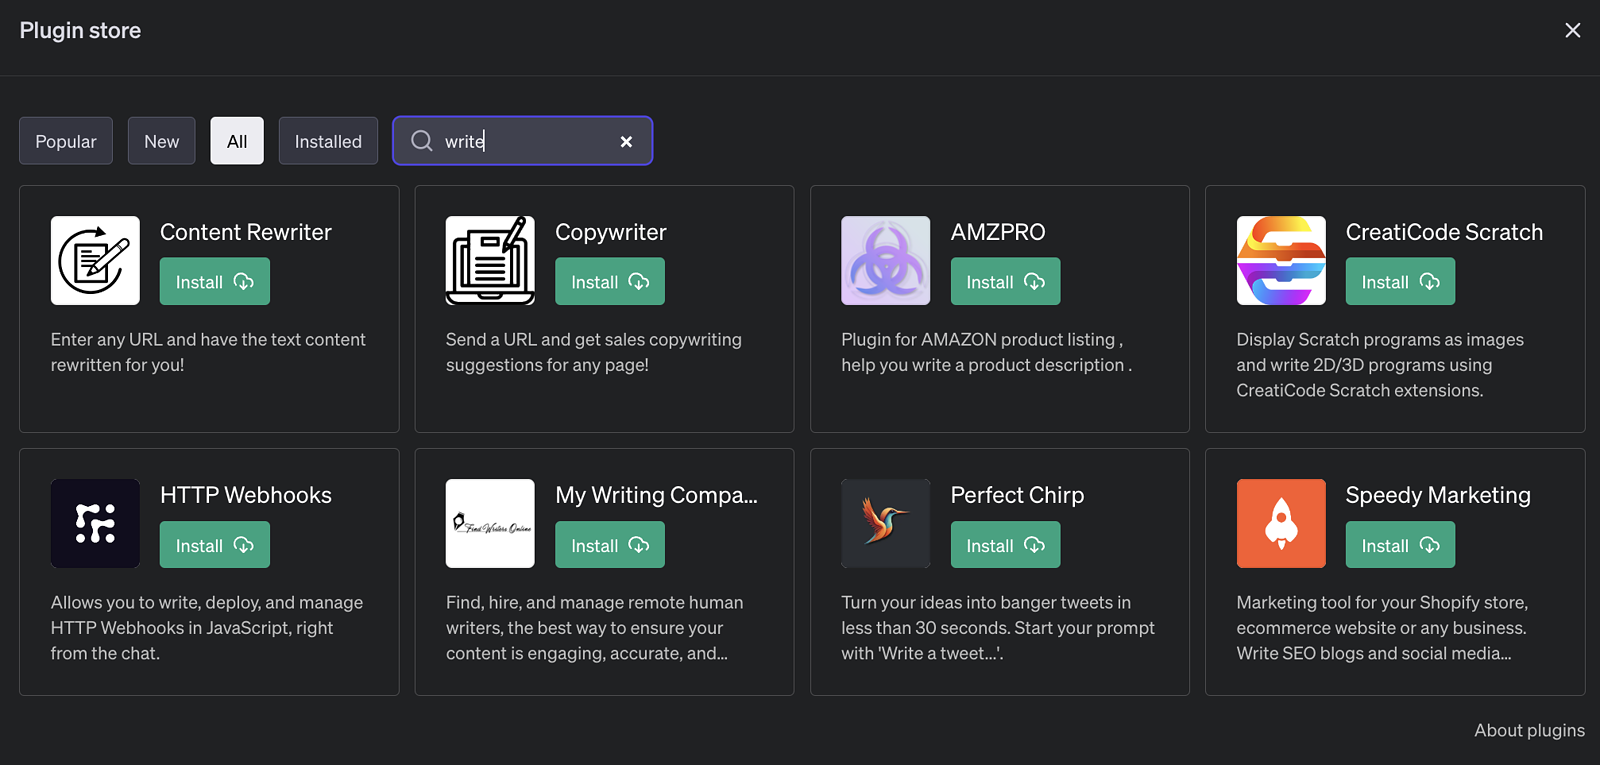Install the Content Rewriter plugin
The height and width of the screenshot is (765, 1600).
pyautogui.click(x=214, y=282)
